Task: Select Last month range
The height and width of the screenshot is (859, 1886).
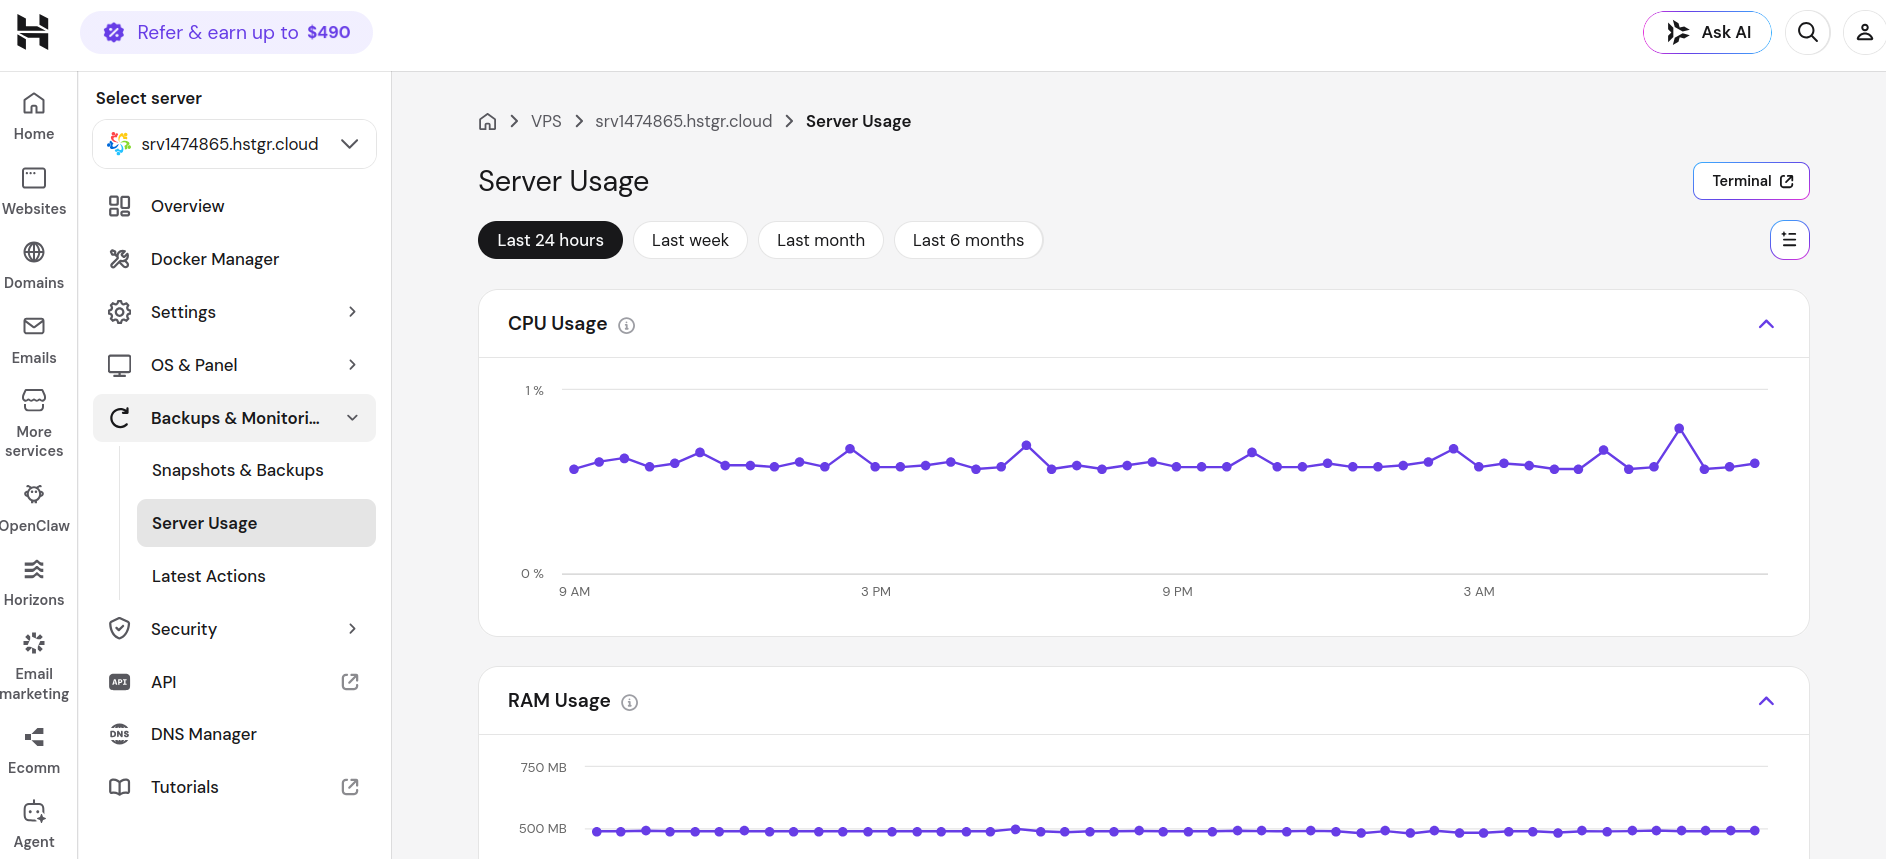Action: pos(821,240)
